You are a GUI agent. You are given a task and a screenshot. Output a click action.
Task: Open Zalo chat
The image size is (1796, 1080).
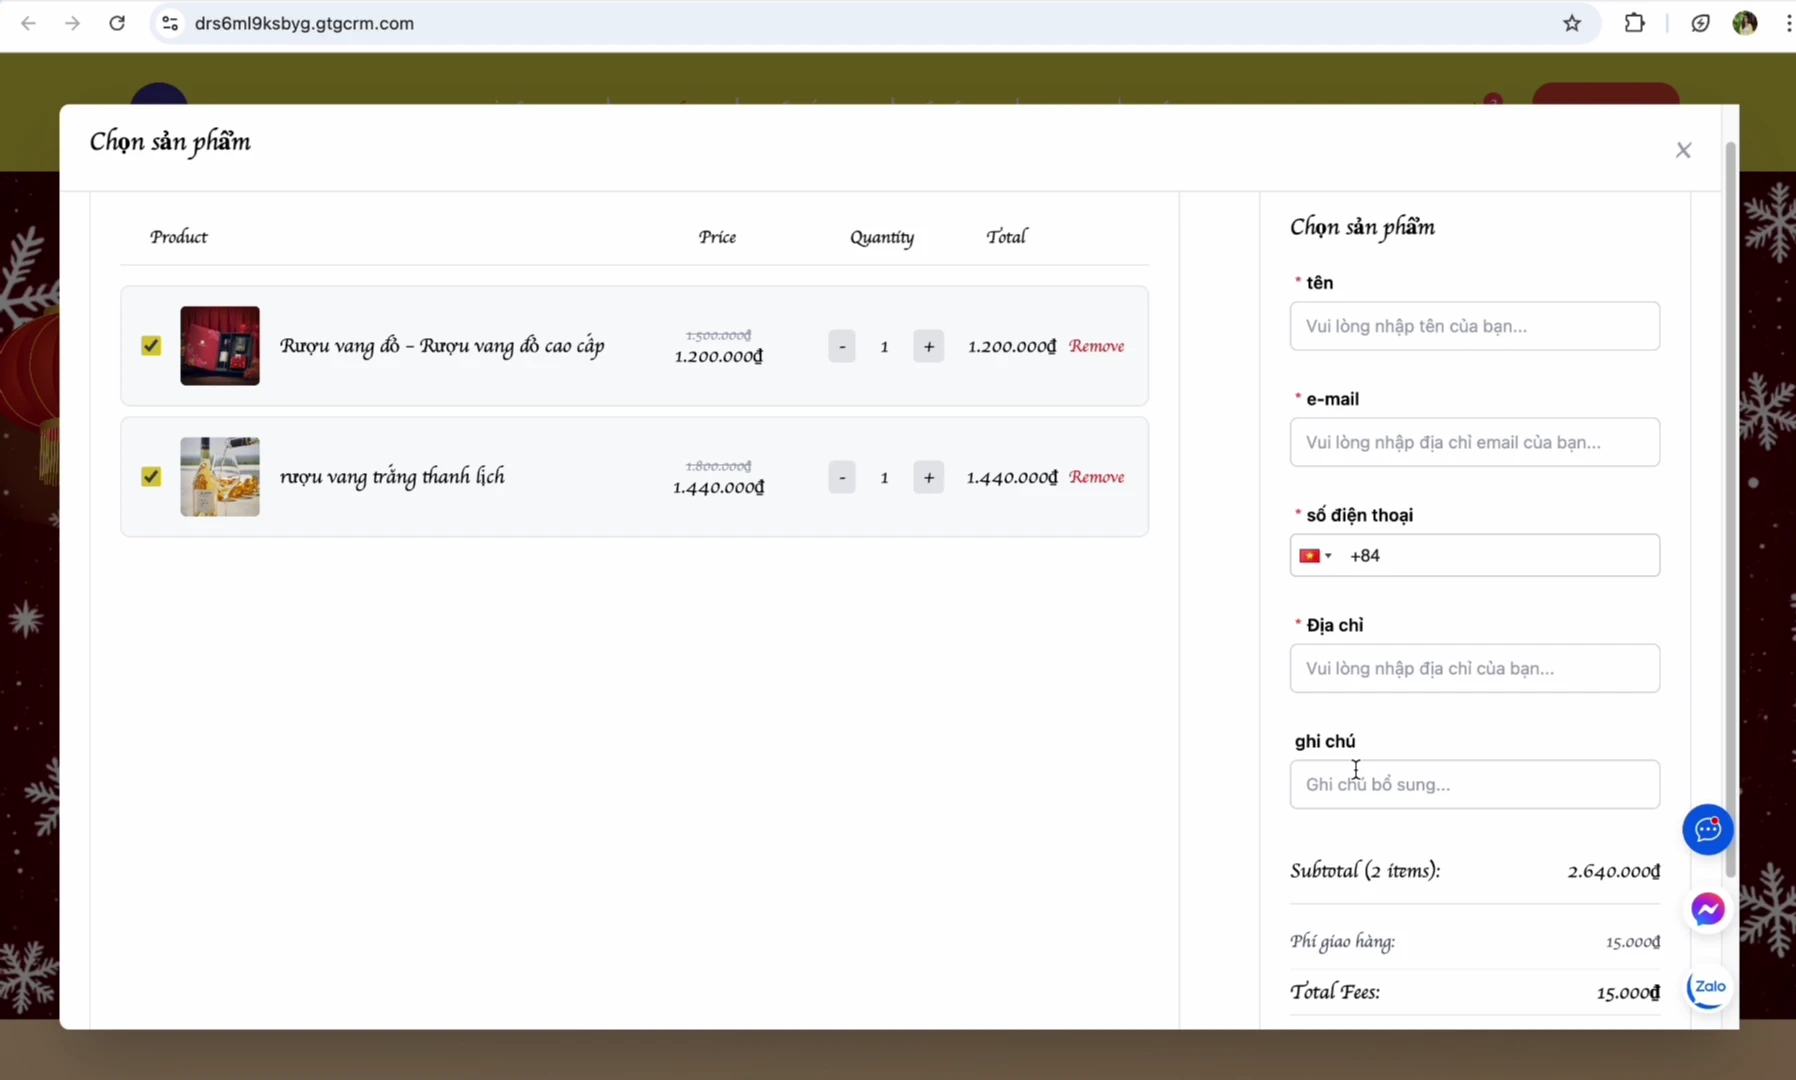(x=1707, y=988)
